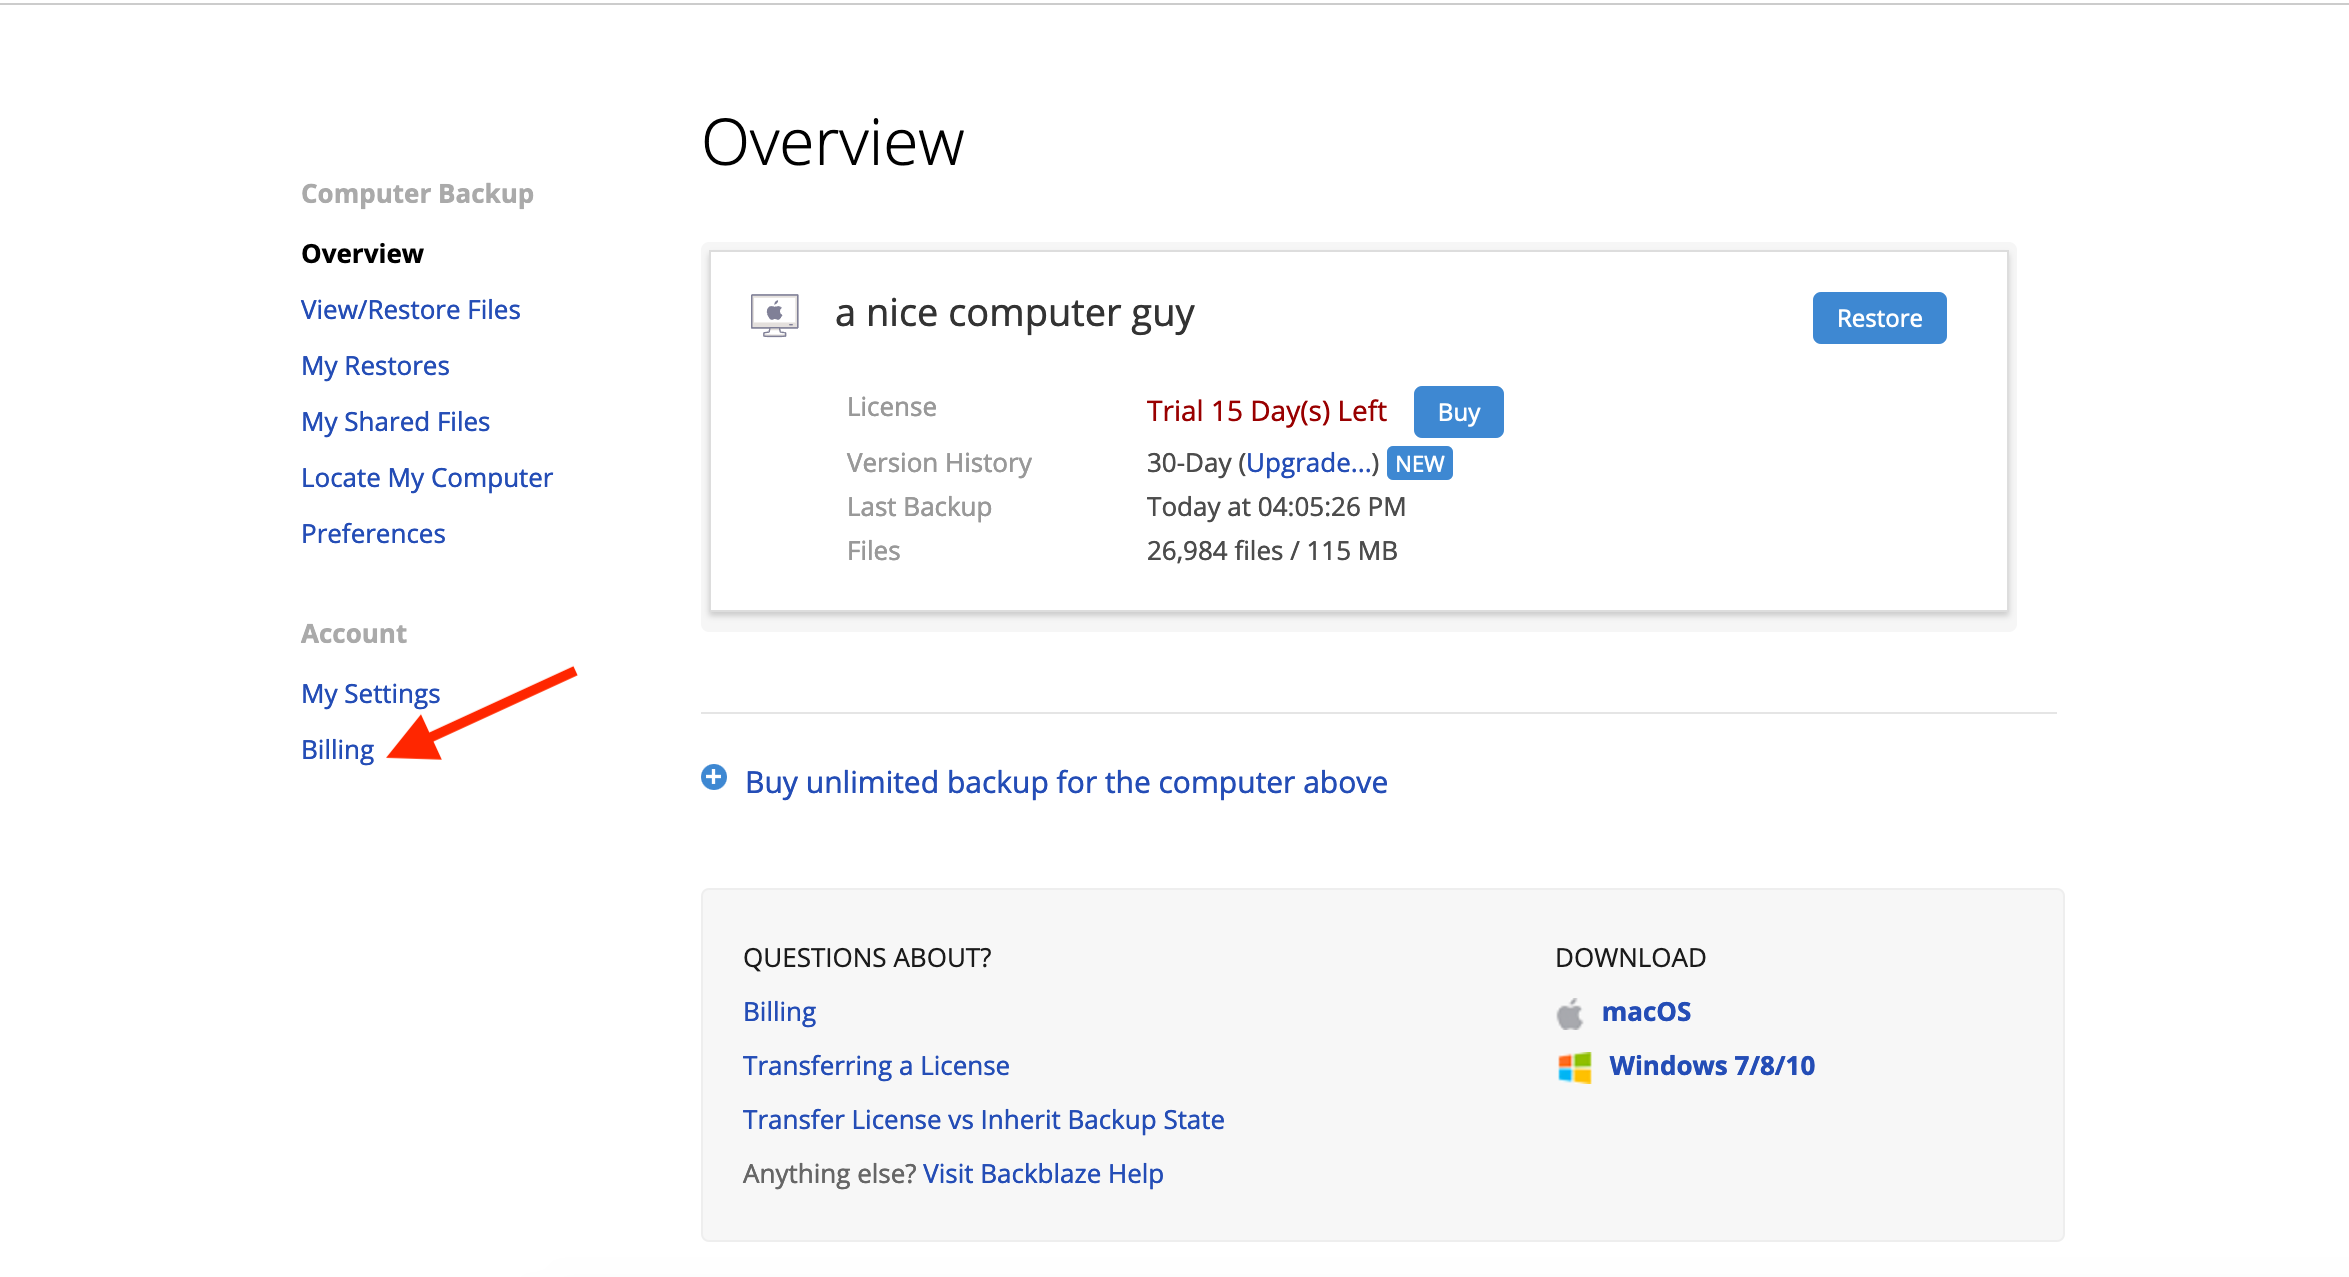Open My Shared Files in the sidebar

395,422
